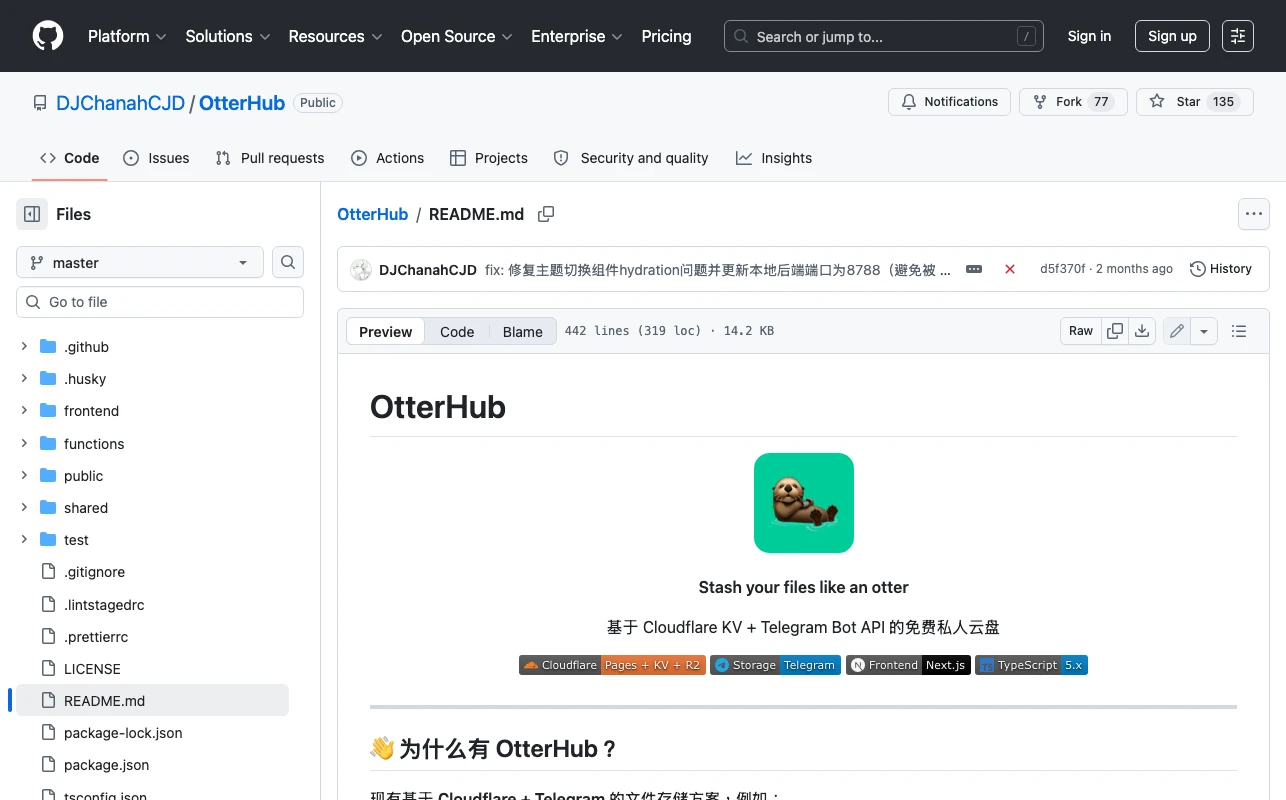Expand the functions folder

coord(25,443)
